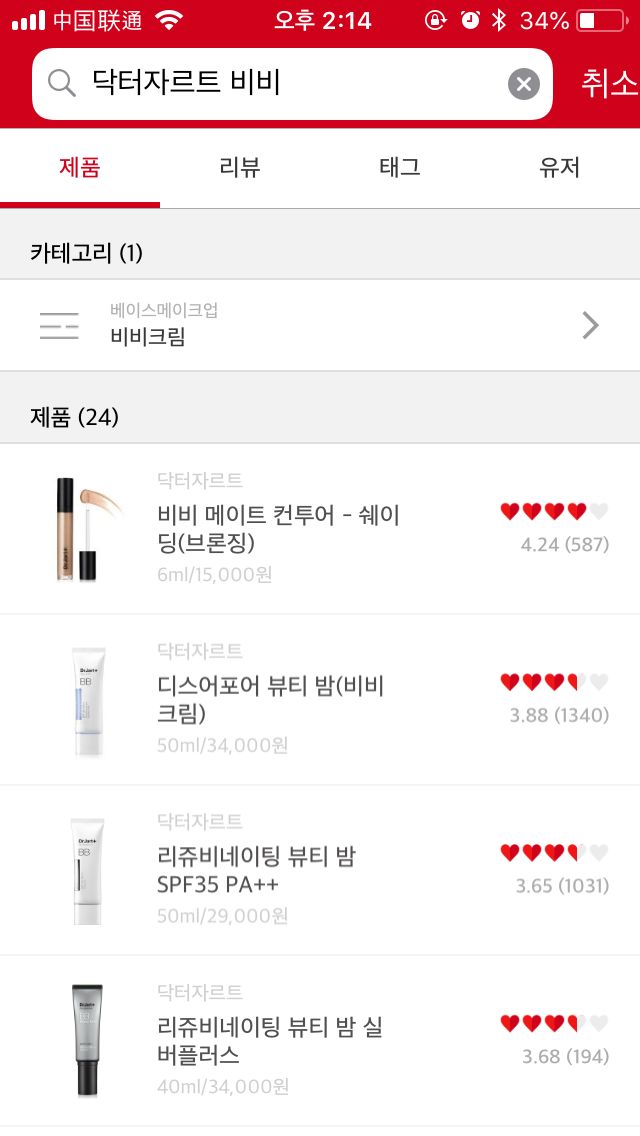Clear the search text with X icon
Image resolution: width=640 pixels, height=1136 pixels.
[524, 84]
